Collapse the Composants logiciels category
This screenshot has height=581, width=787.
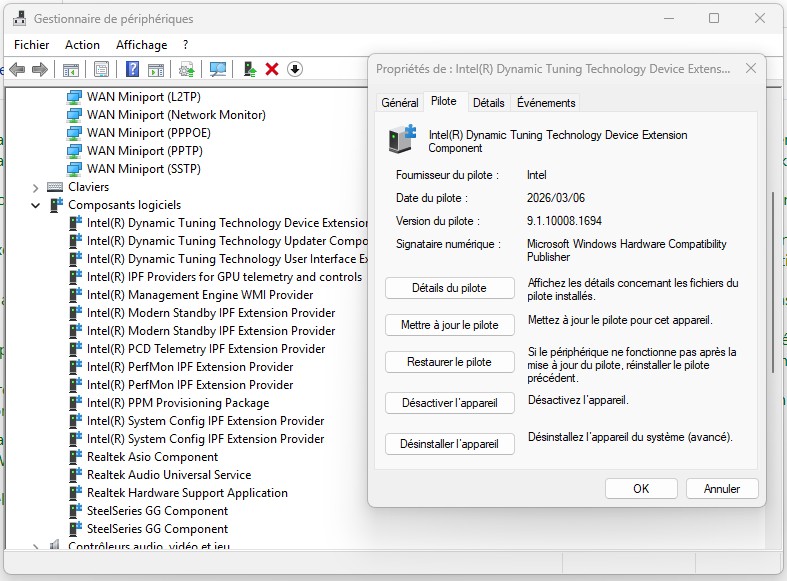coord(36,205)
